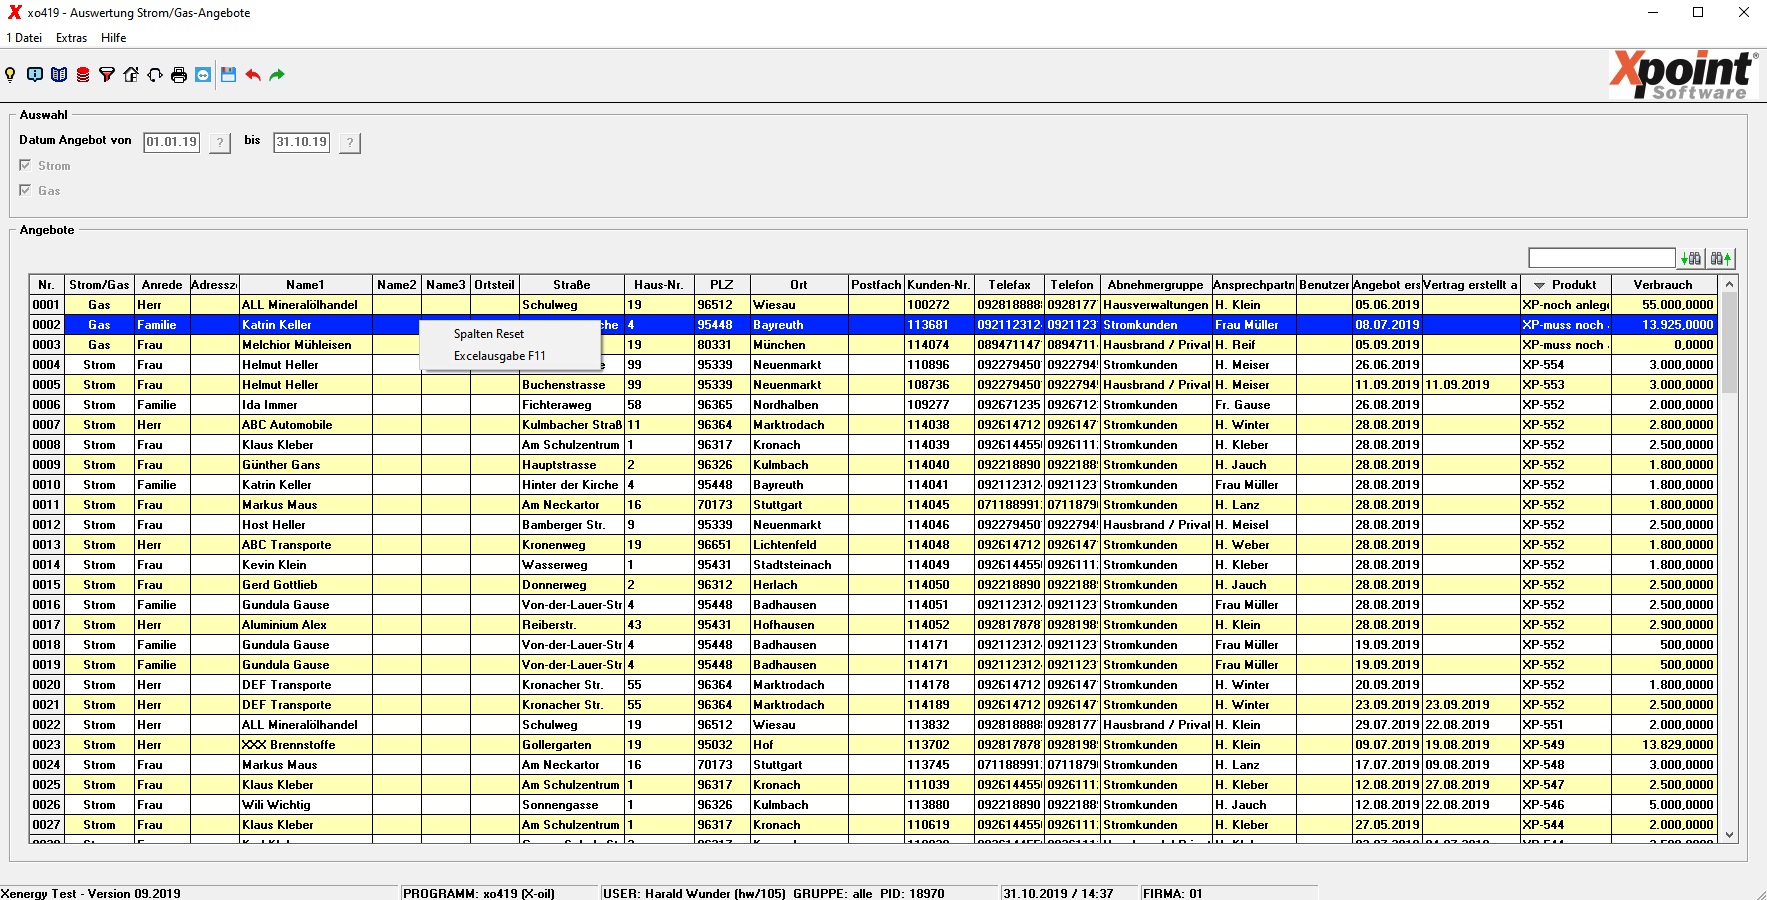Click the house home icon

(131, 75)
